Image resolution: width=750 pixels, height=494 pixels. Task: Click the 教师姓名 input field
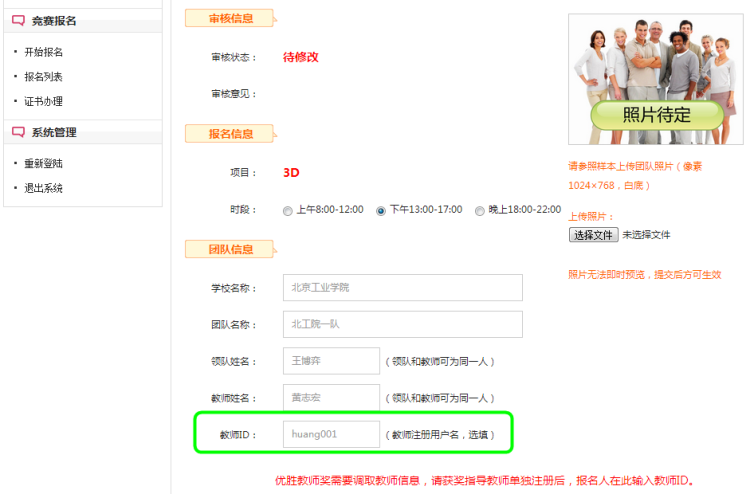(x=331, y=398)
